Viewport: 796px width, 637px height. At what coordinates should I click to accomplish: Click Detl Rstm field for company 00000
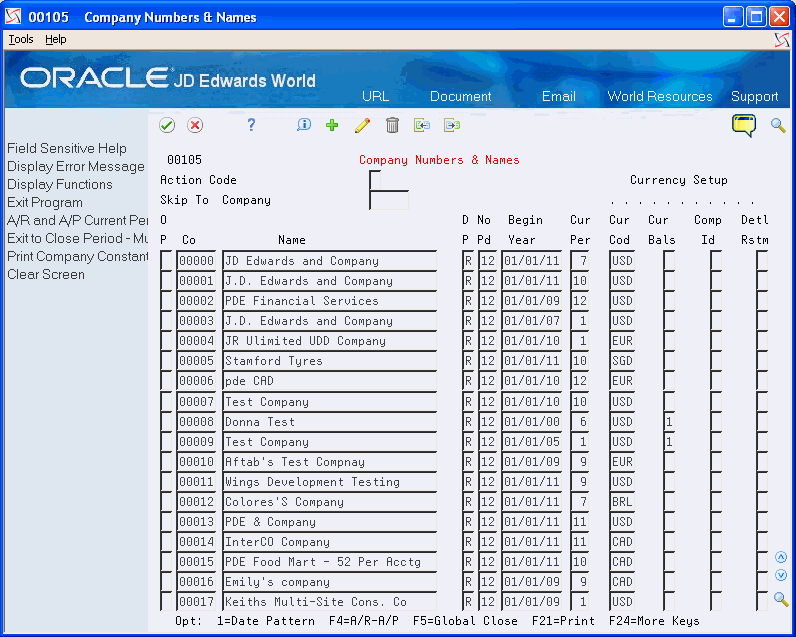pos(761,260)
